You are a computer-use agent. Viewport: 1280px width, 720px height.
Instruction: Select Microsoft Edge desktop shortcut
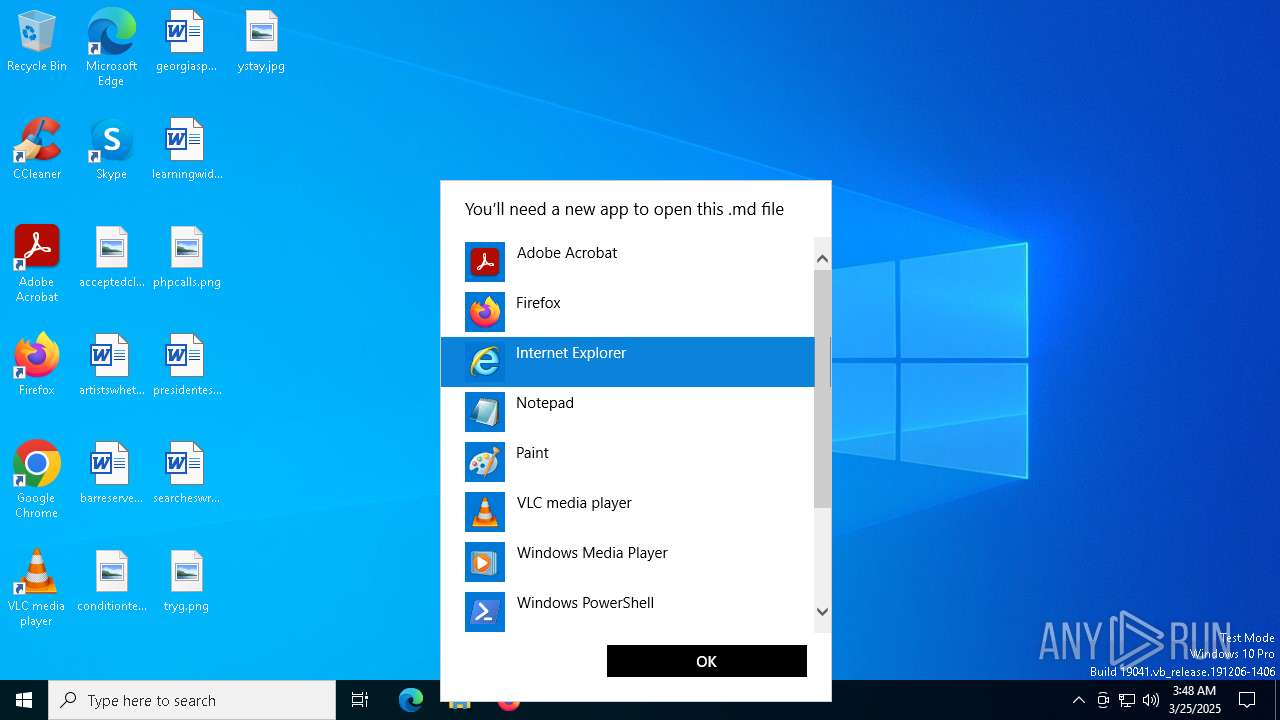pyautogui.click(x=111, y=47)
